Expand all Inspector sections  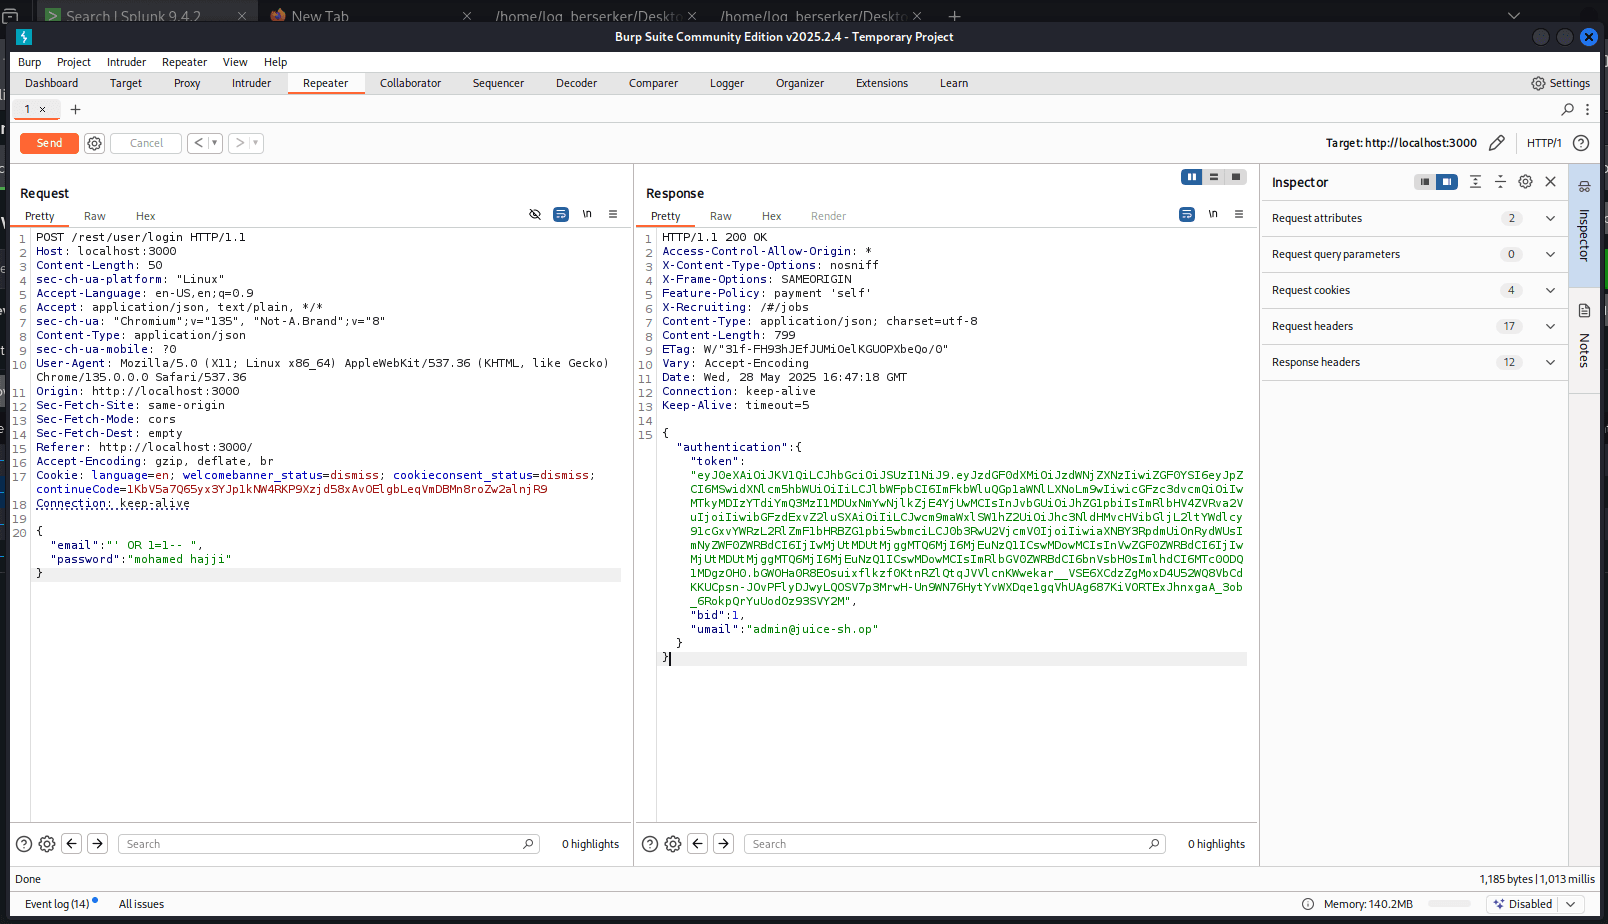[1475, 182]
